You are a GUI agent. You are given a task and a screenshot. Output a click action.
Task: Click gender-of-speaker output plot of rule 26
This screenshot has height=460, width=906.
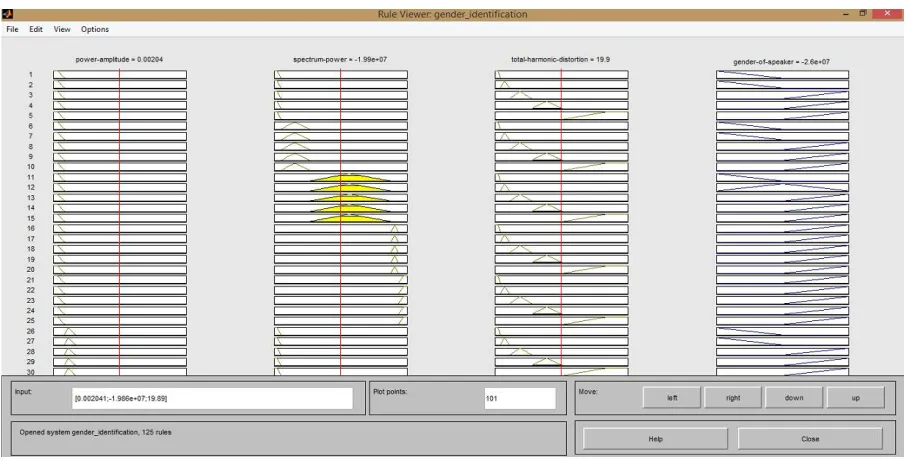782,332
